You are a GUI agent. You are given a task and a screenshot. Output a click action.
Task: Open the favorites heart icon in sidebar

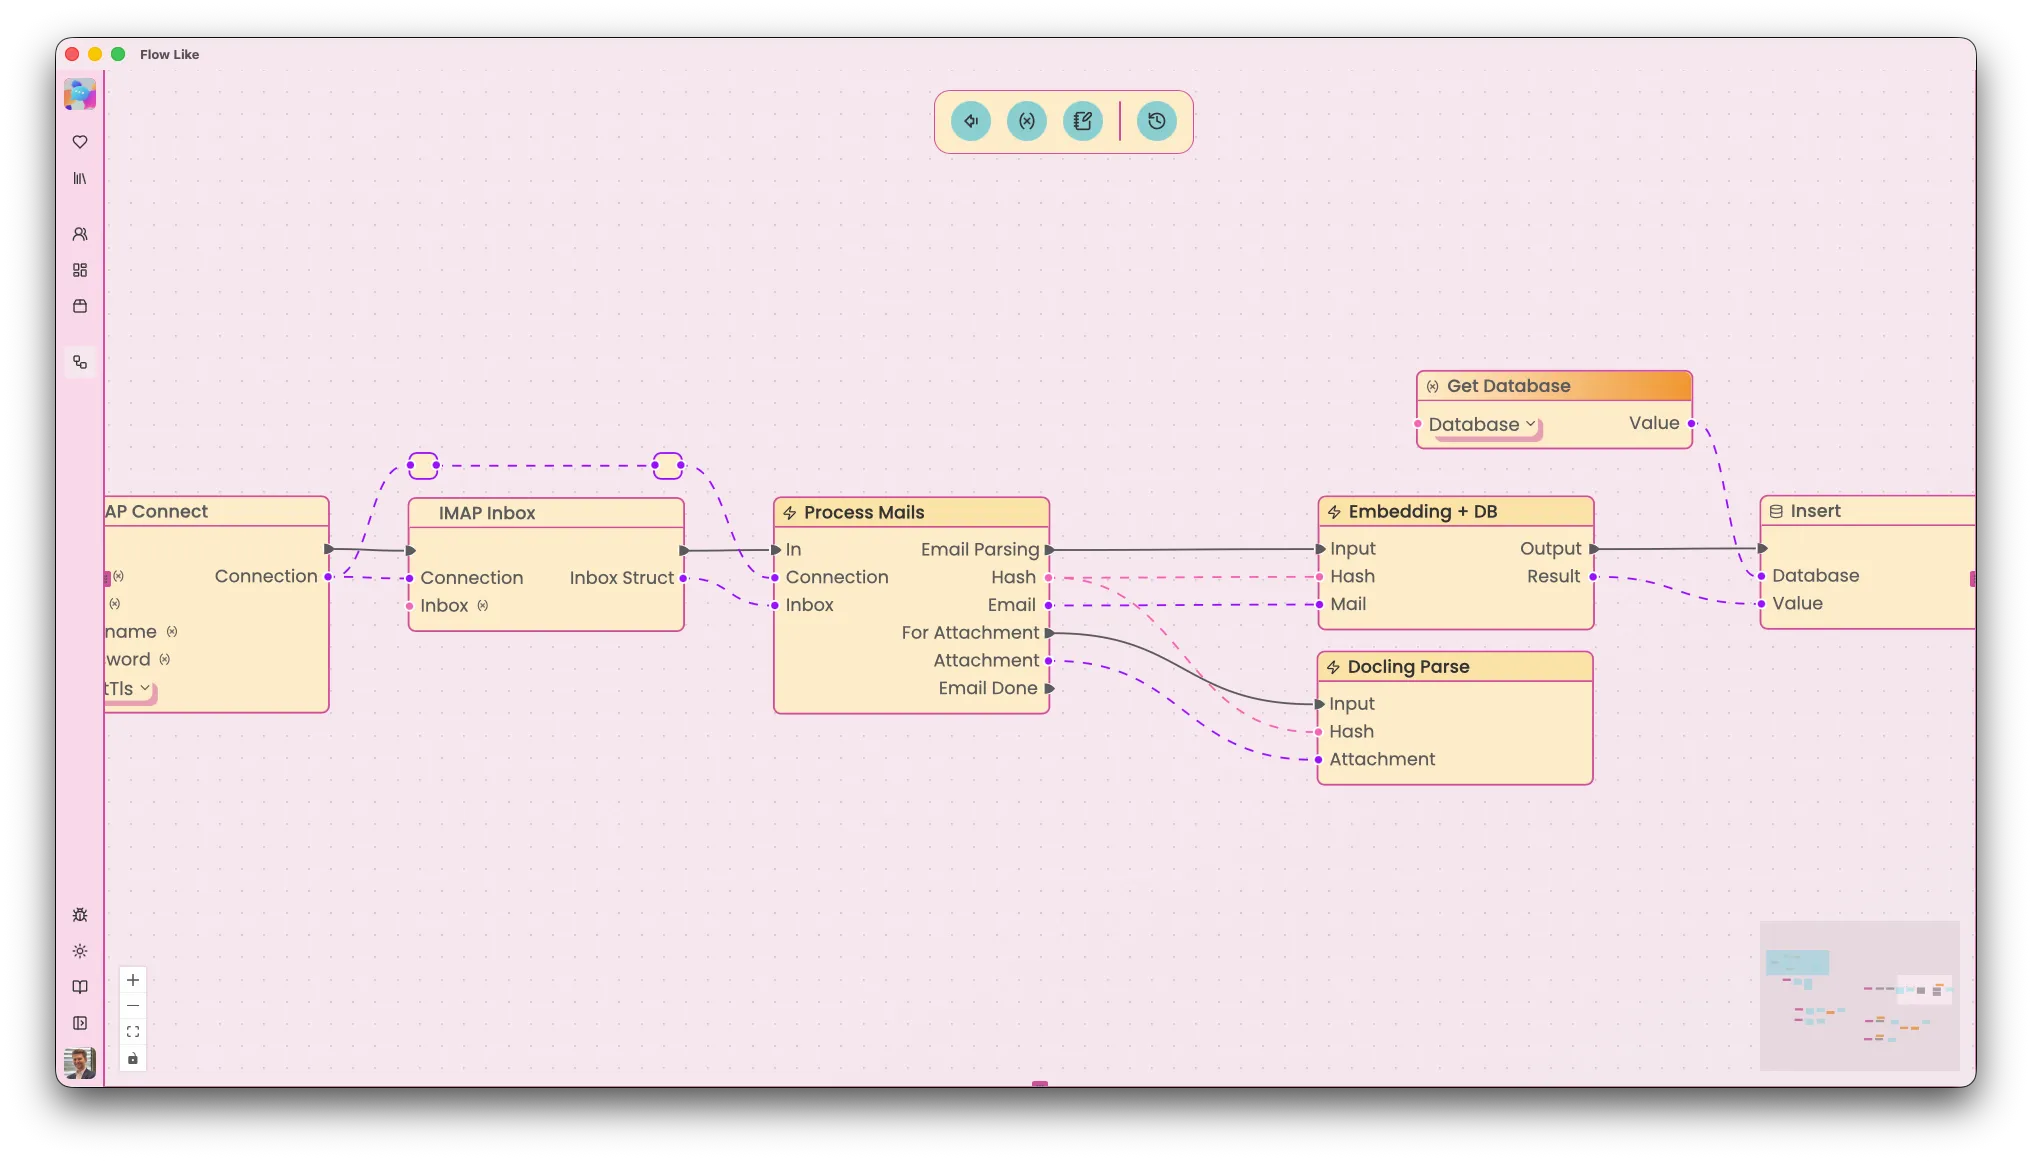80,142
